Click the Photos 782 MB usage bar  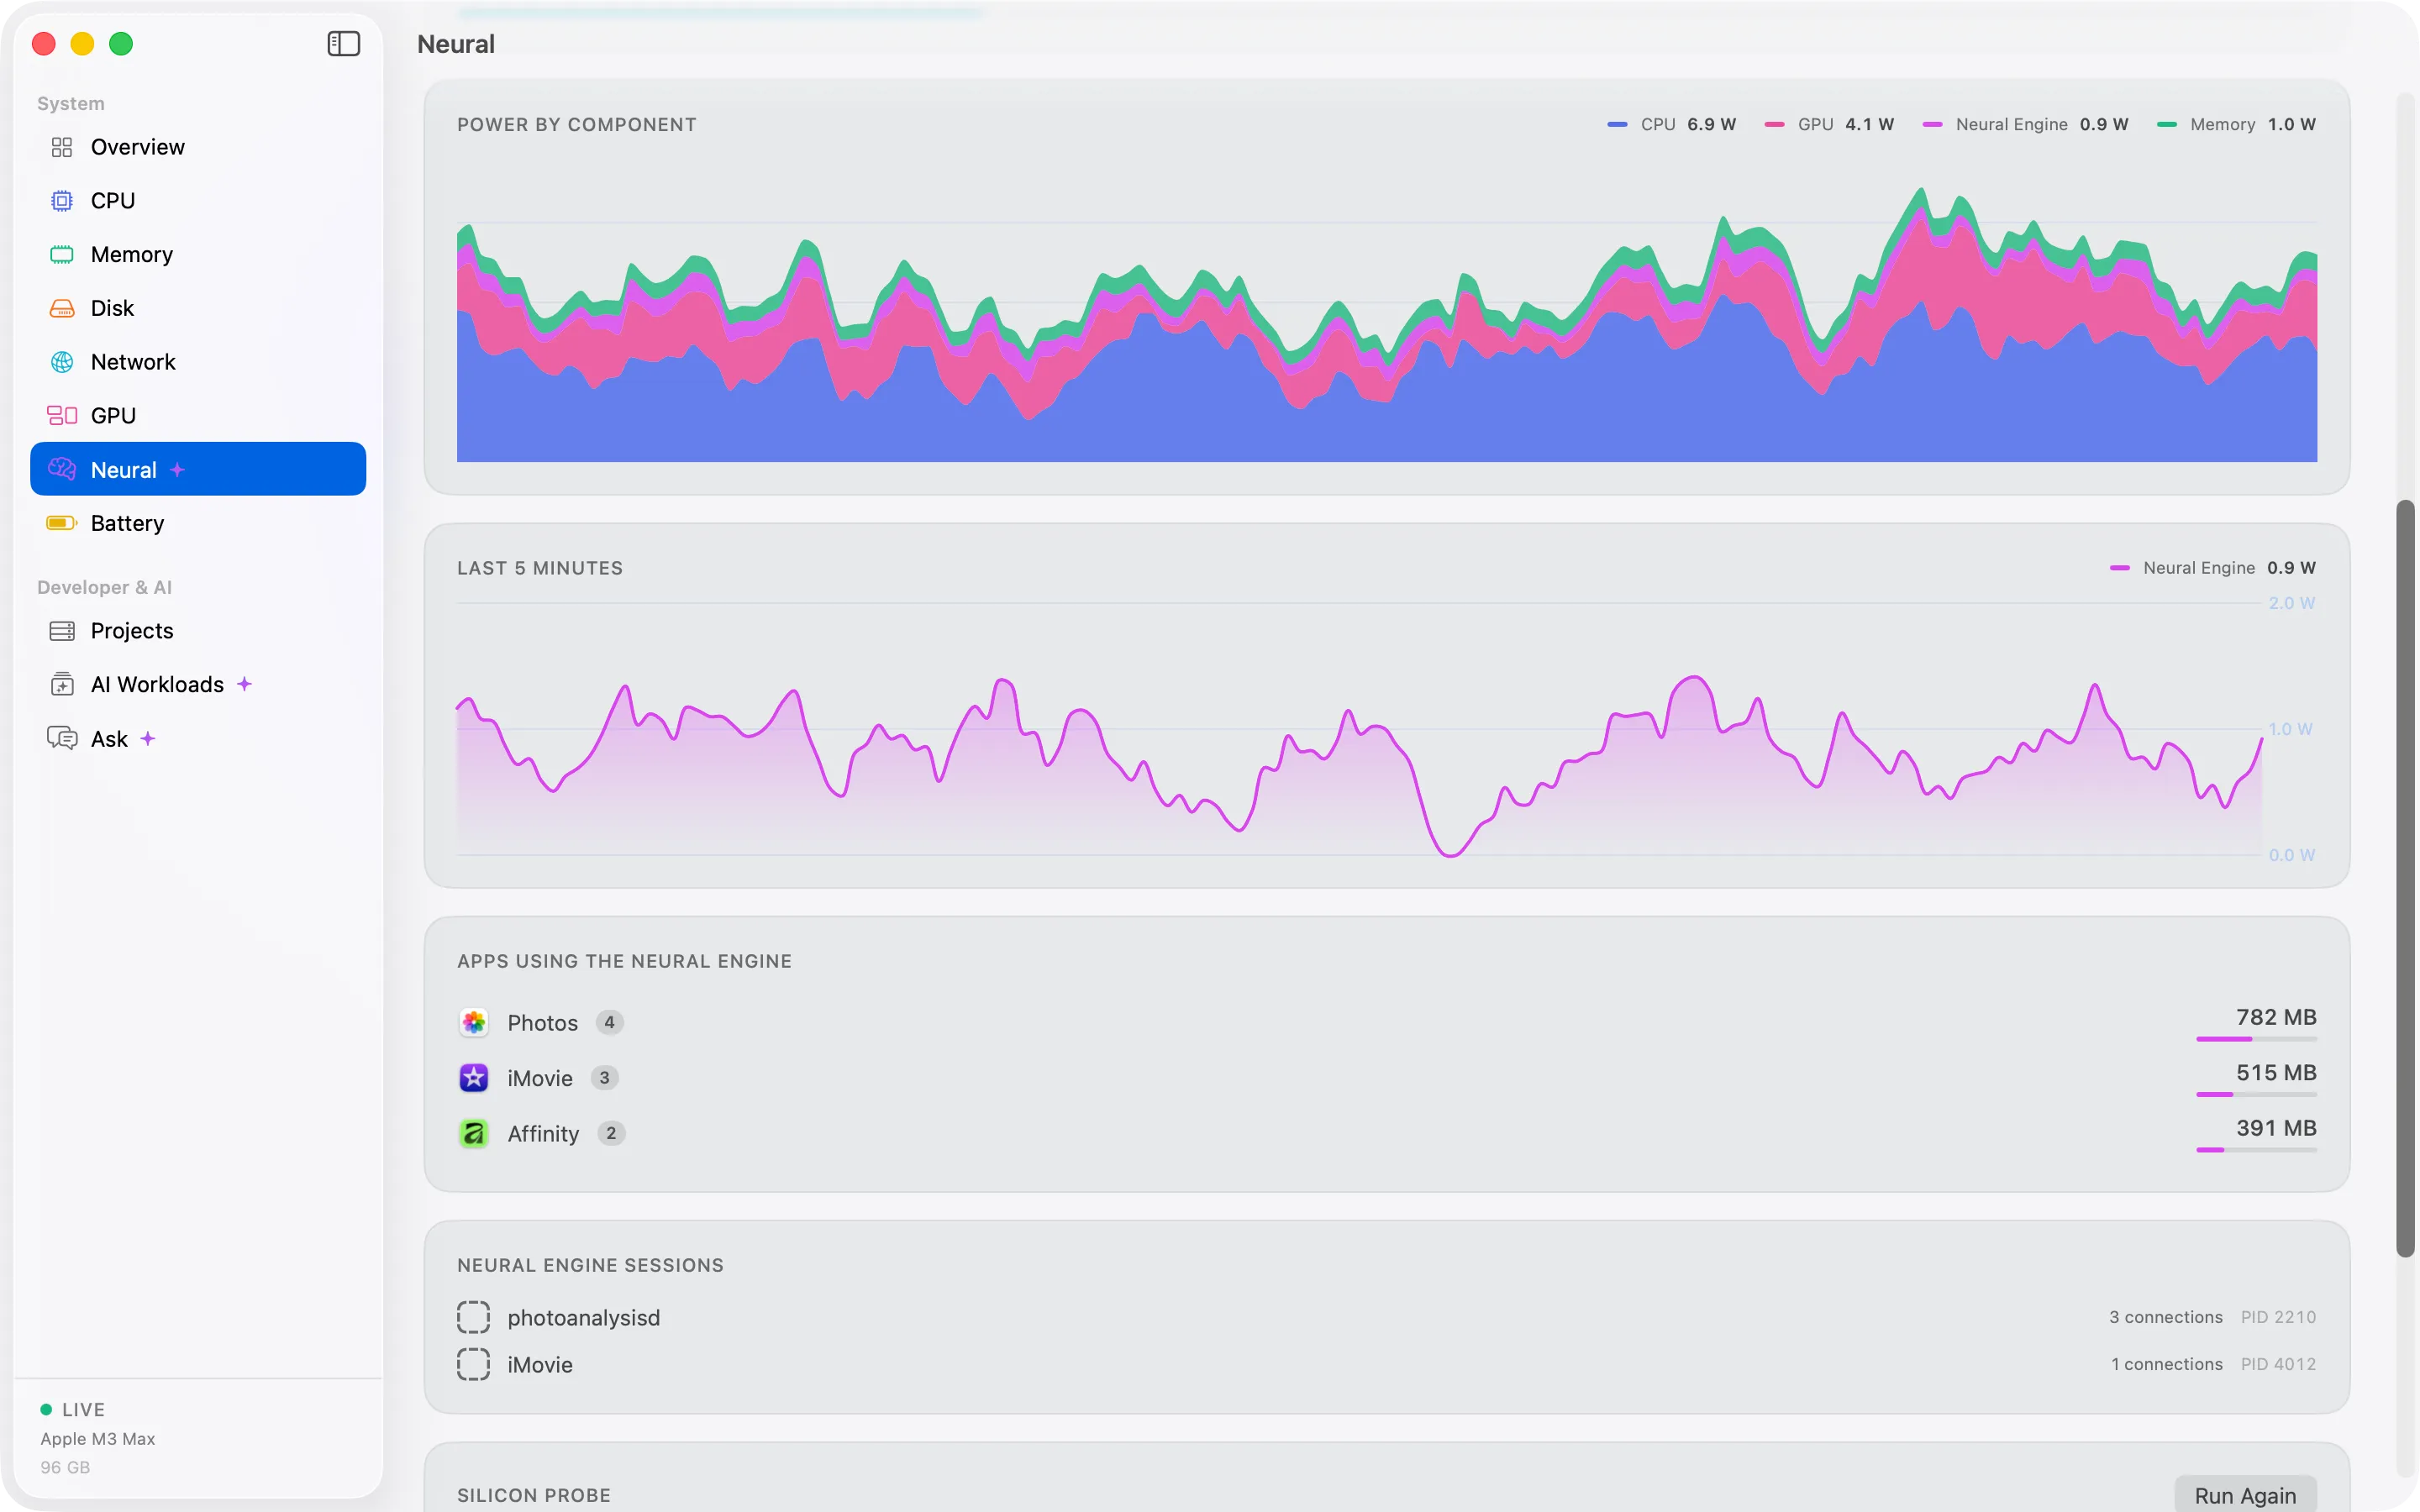[2256, 1039]
